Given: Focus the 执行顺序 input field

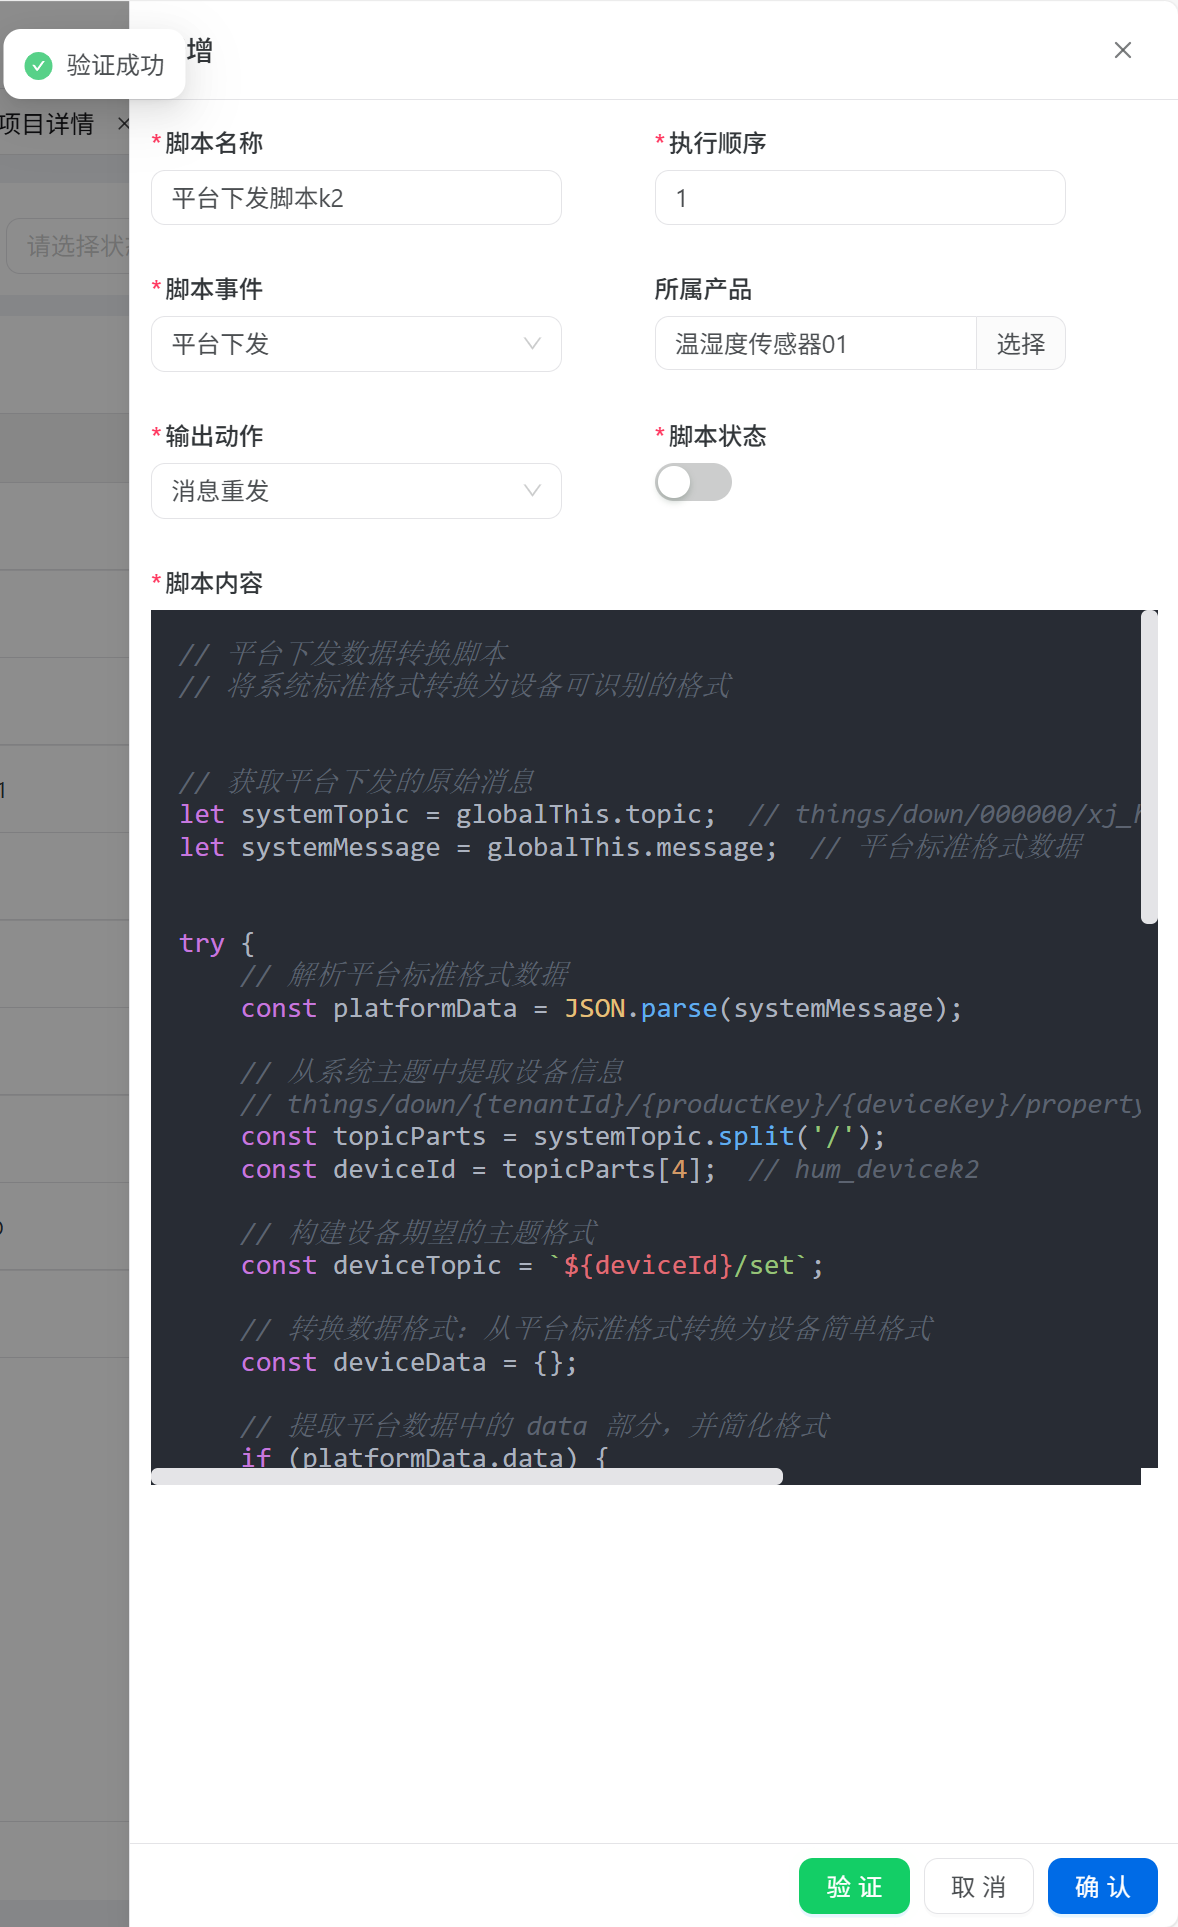Looking at the screenshot, I should coord(859,198).
